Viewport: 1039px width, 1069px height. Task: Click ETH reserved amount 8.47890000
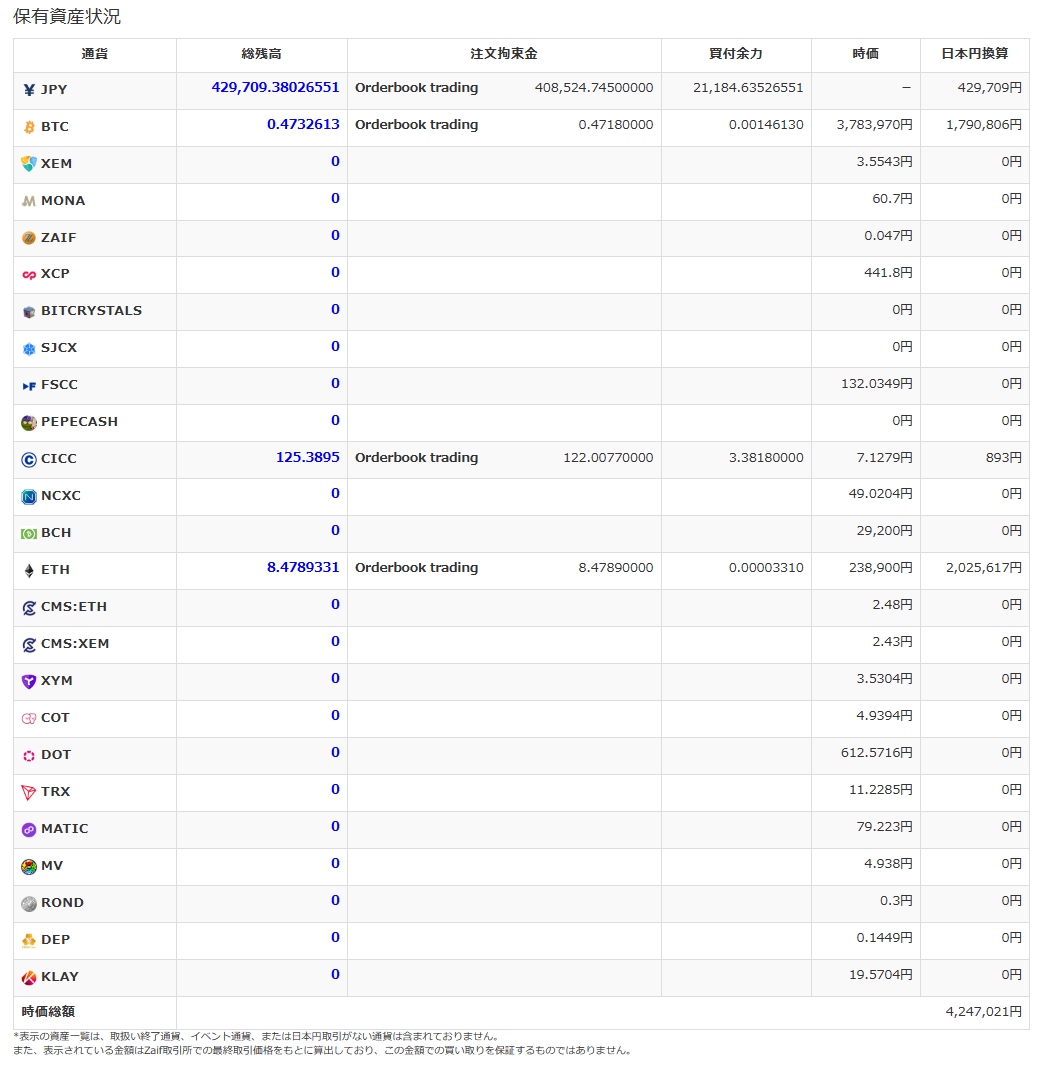click(x=616, y=568)
